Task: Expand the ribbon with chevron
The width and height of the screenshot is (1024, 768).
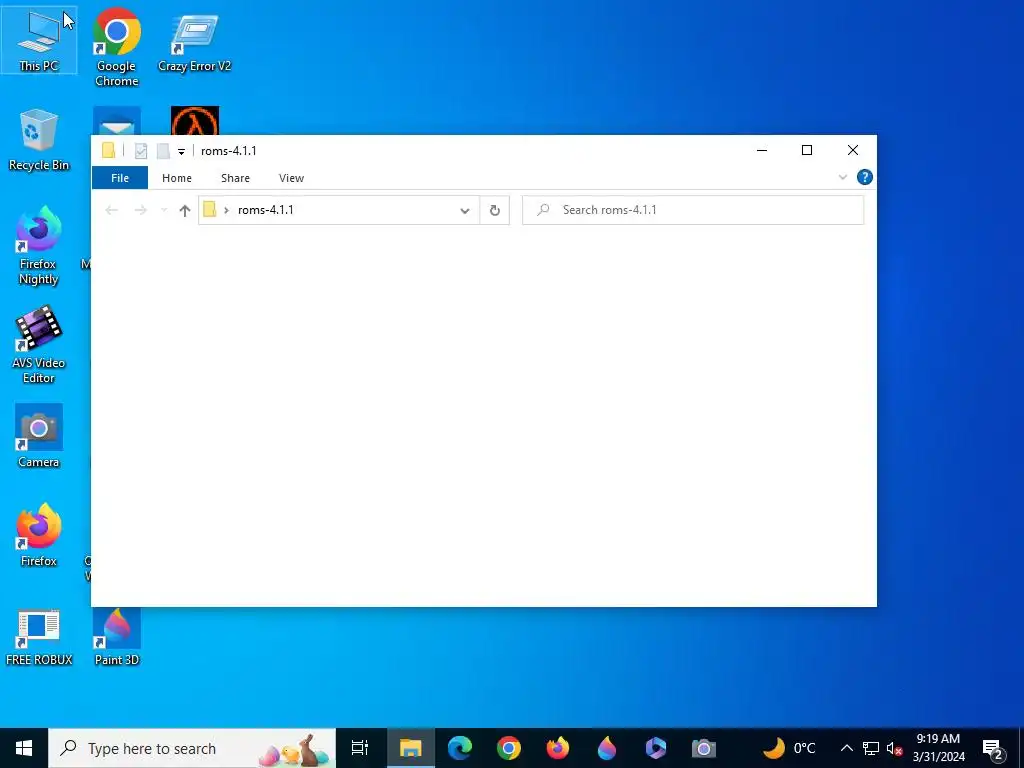Action: click(x=842, y=177)
